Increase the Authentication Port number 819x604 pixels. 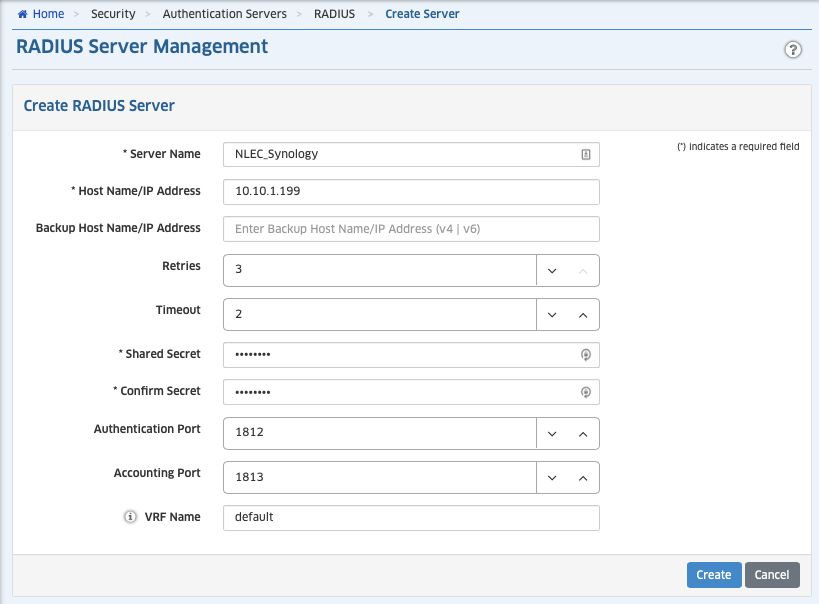point(583,434)
